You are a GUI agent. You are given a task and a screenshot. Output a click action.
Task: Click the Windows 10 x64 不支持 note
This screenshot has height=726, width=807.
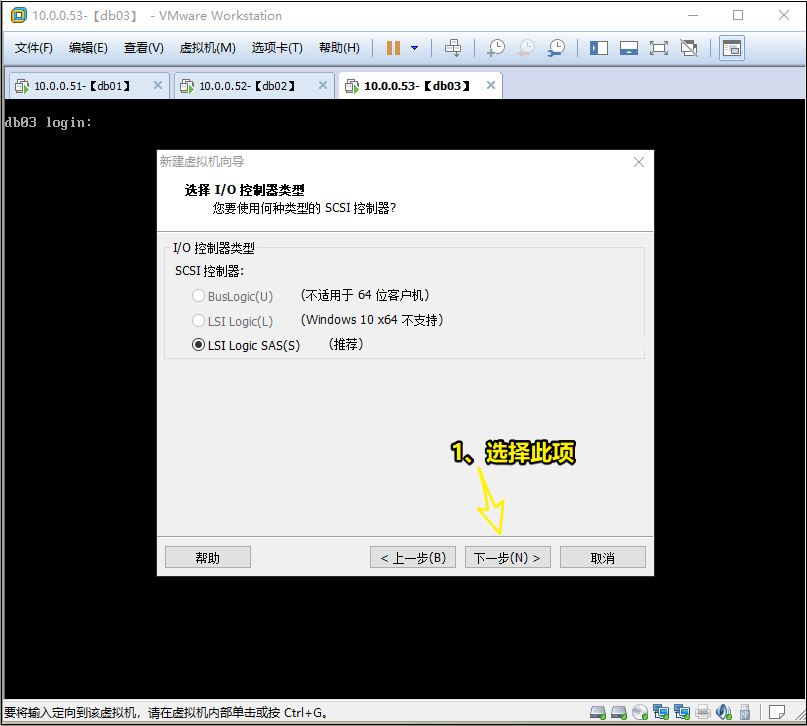tap(372, 320)
